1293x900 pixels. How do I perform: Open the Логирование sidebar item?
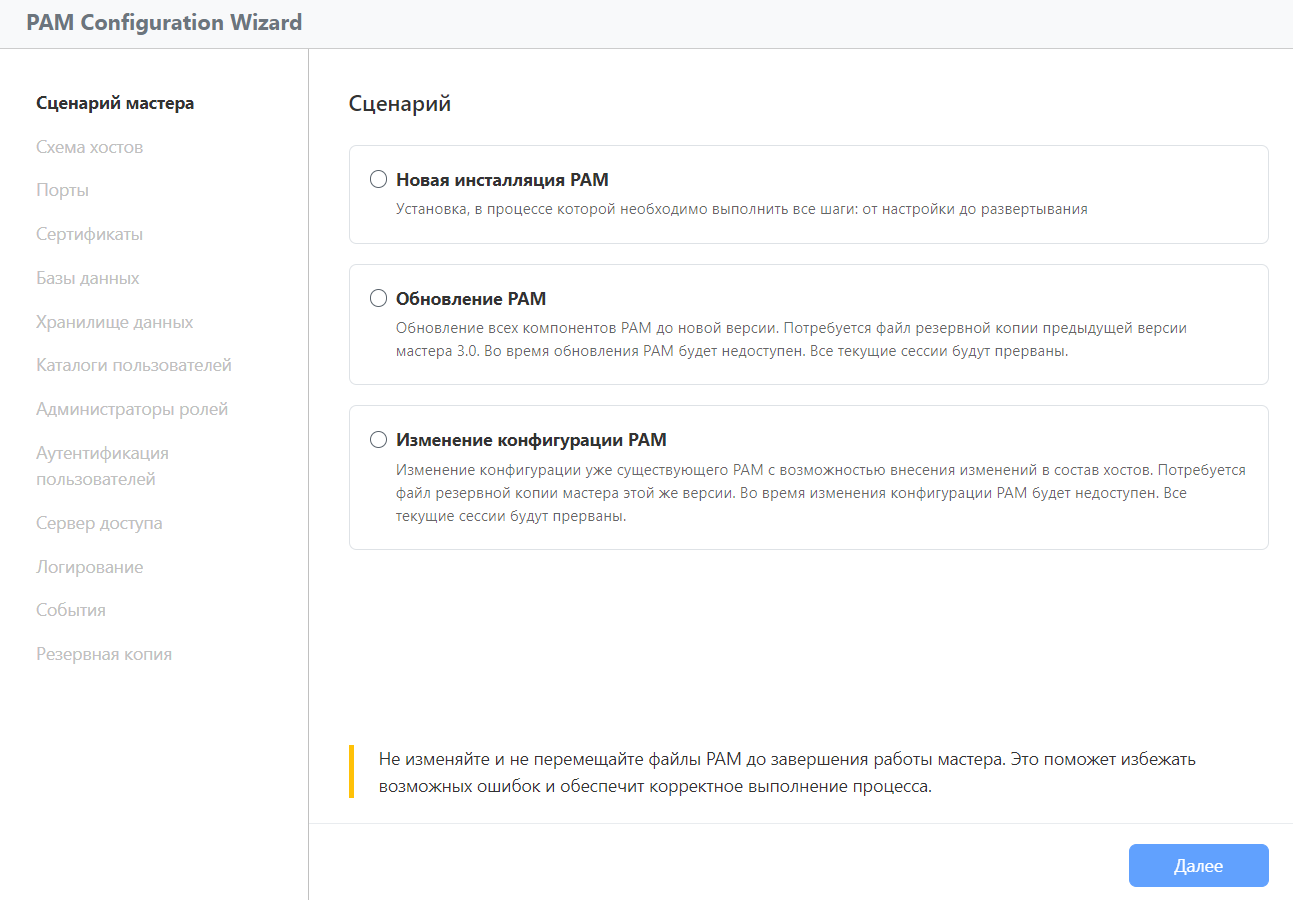(90, 567)
